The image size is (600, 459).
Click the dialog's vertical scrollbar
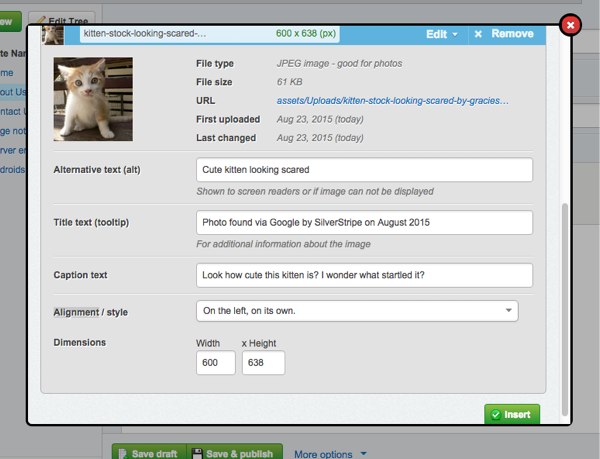coord(565,300)
